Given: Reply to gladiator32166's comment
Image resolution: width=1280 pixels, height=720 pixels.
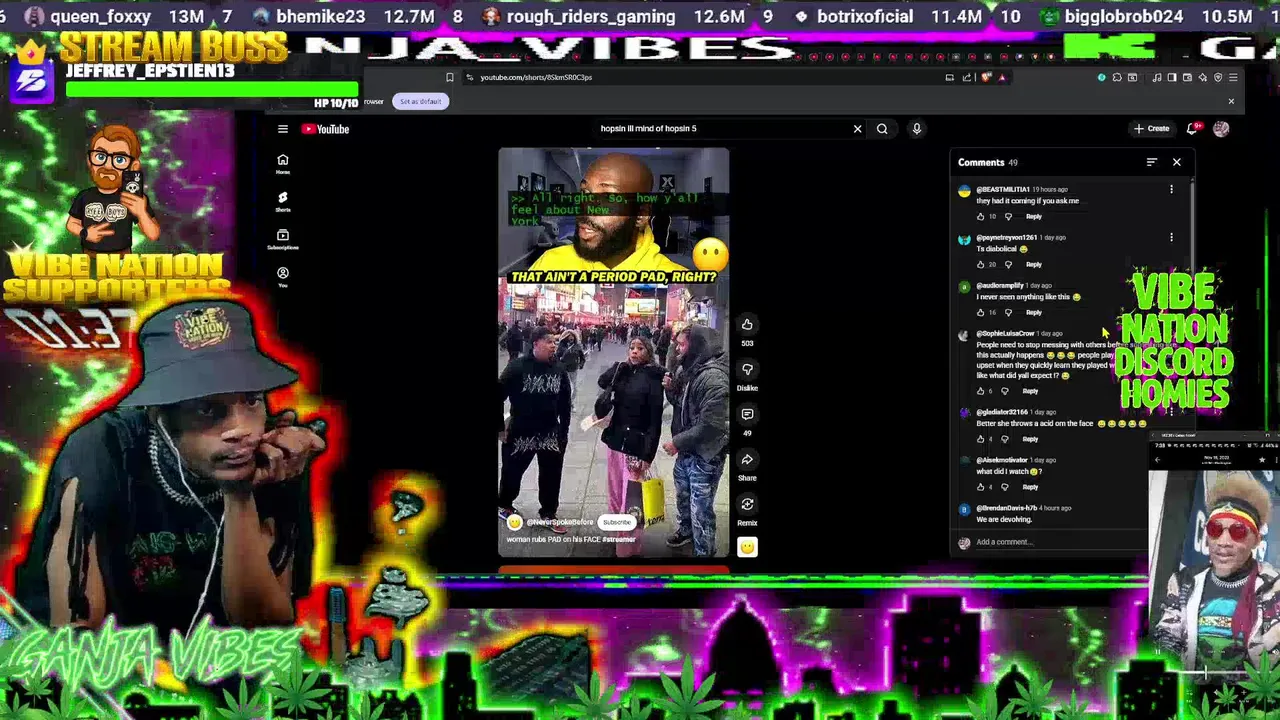Looking at the screenshot, I should (1030, 439).
